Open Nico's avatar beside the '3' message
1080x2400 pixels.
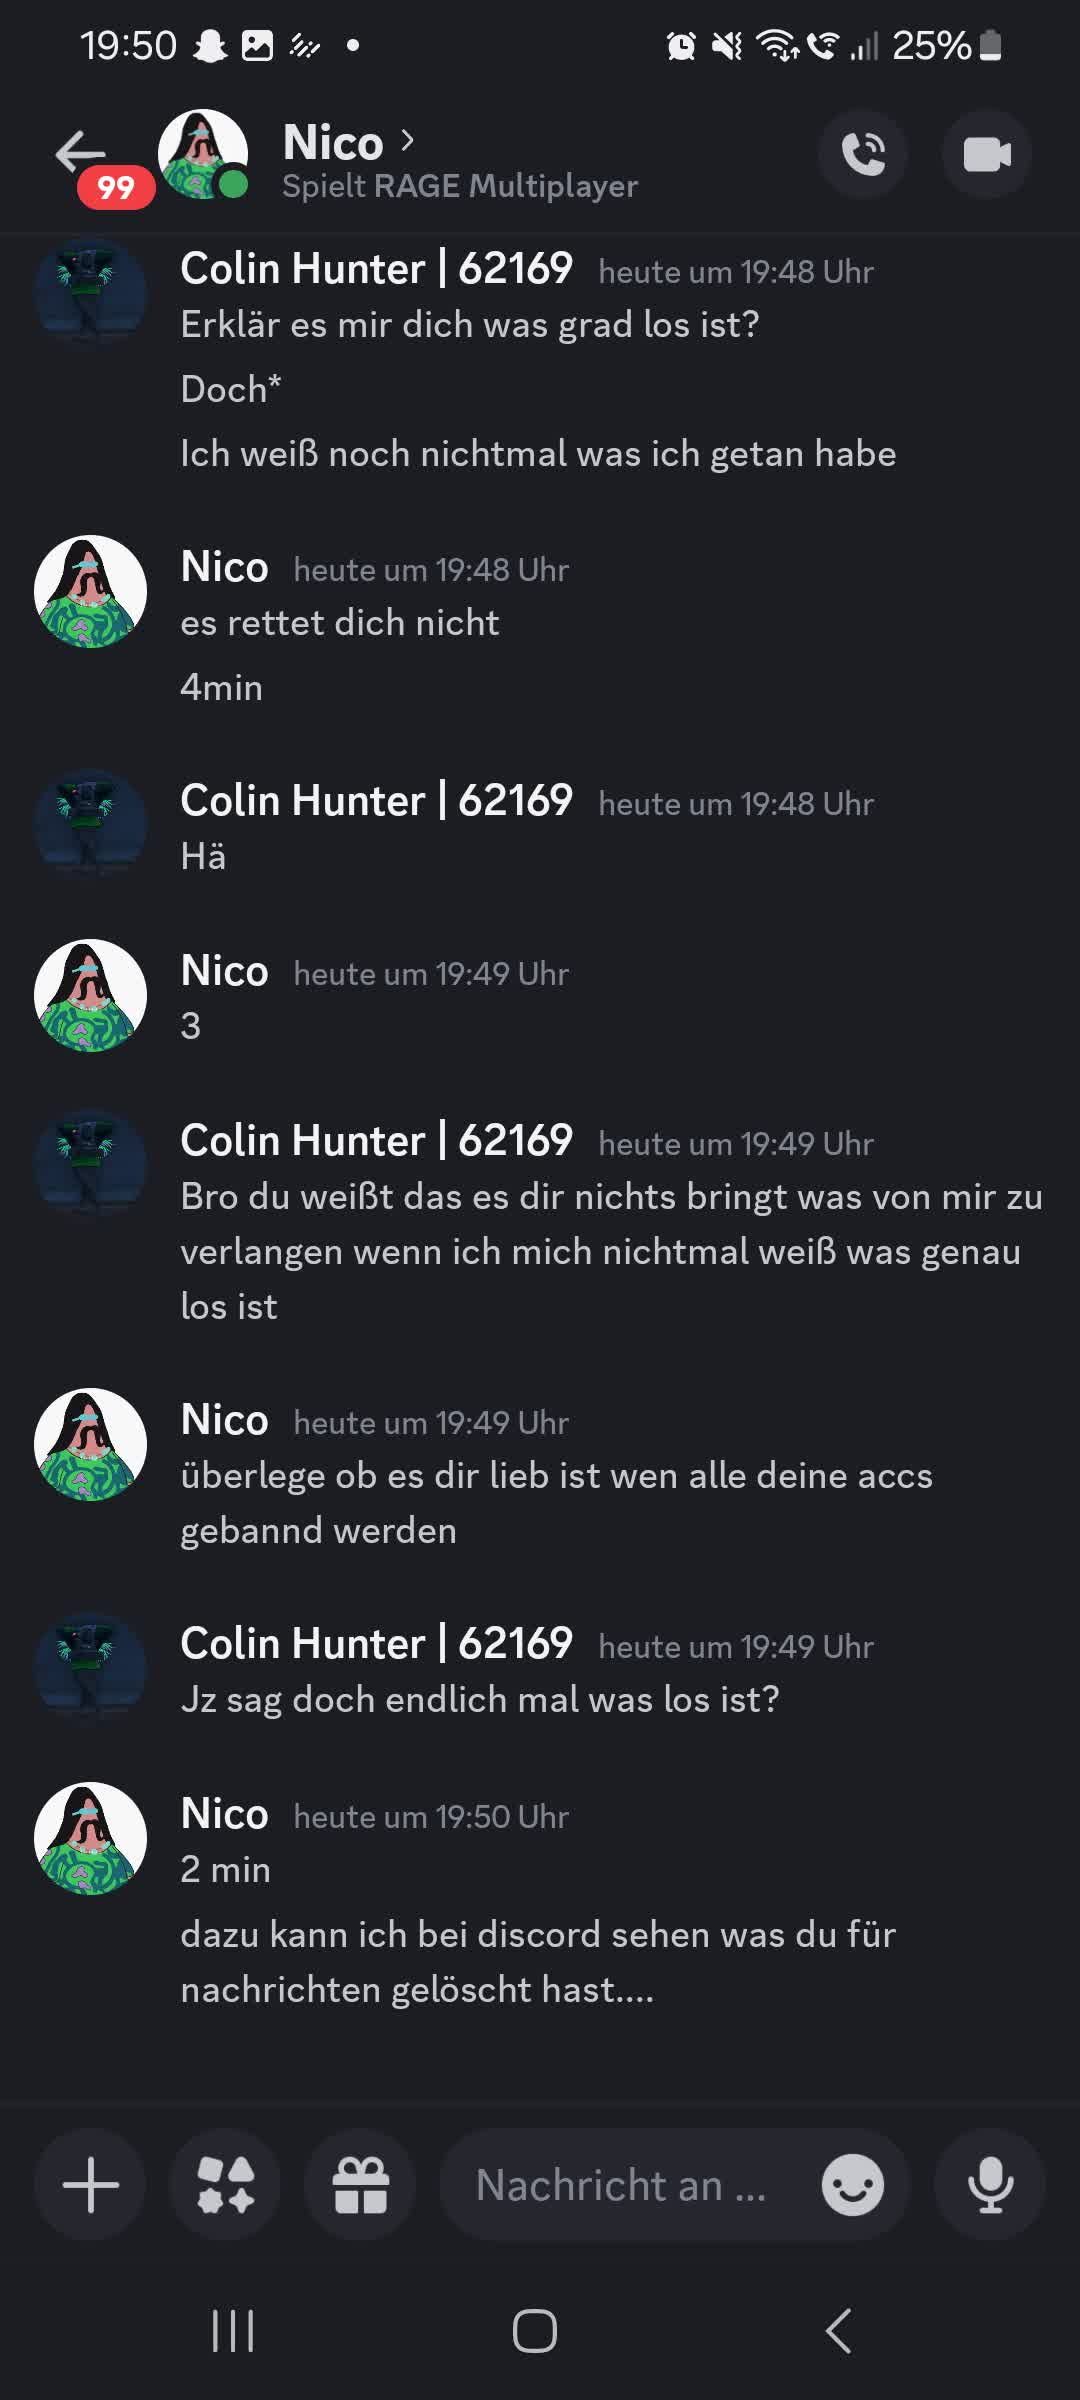point(90,995)
